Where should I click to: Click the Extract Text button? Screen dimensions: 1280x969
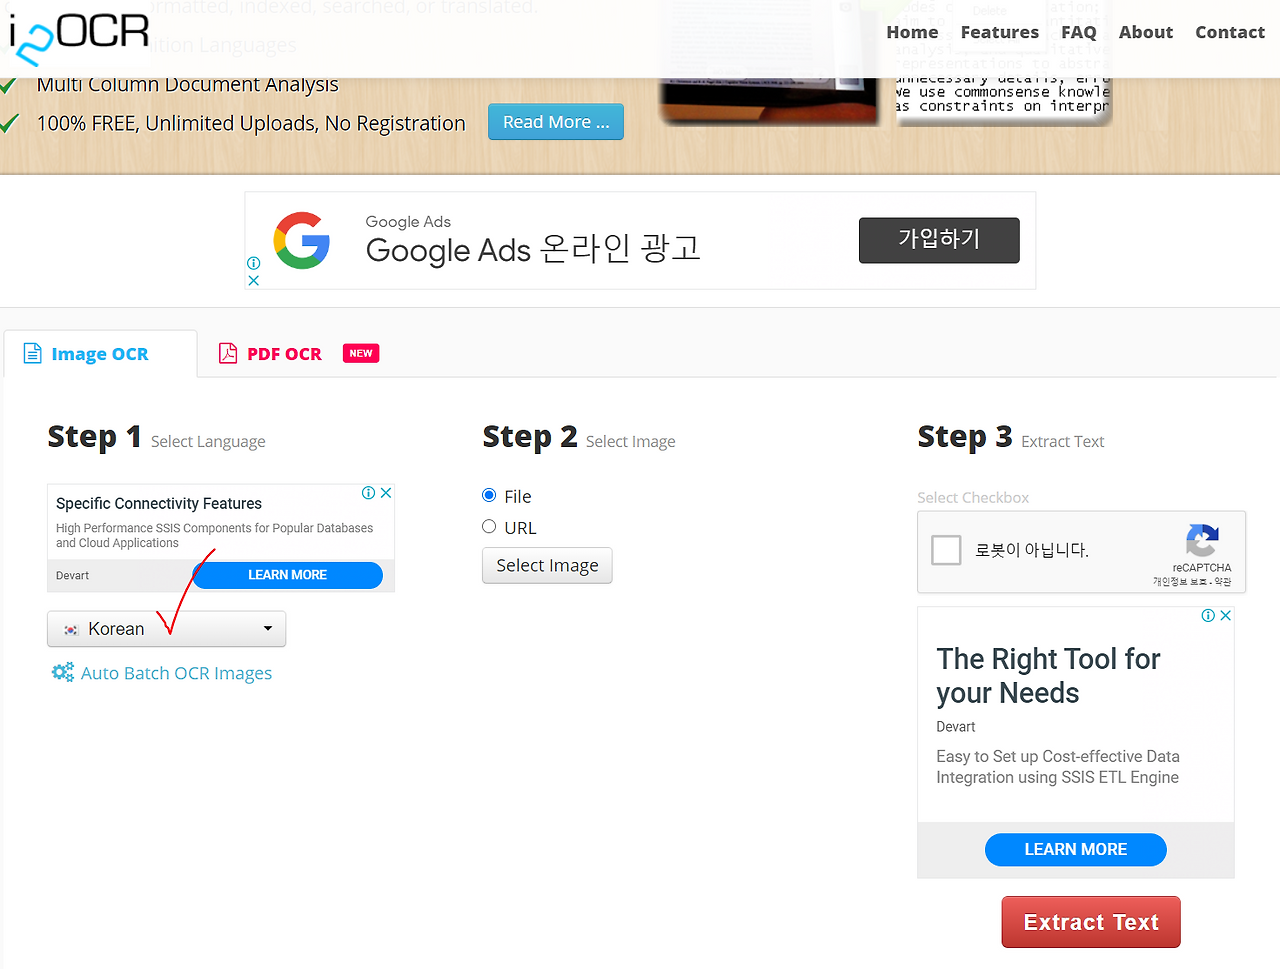pos(1091,922)
